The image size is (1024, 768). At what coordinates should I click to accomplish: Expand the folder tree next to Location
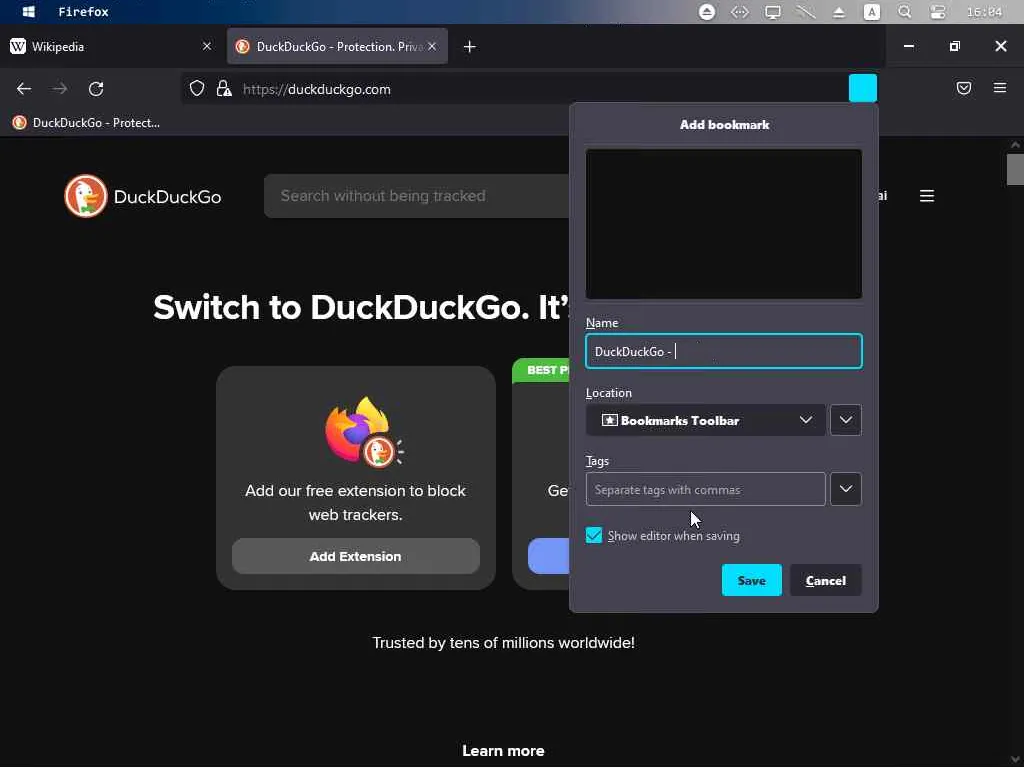[846, 420]
